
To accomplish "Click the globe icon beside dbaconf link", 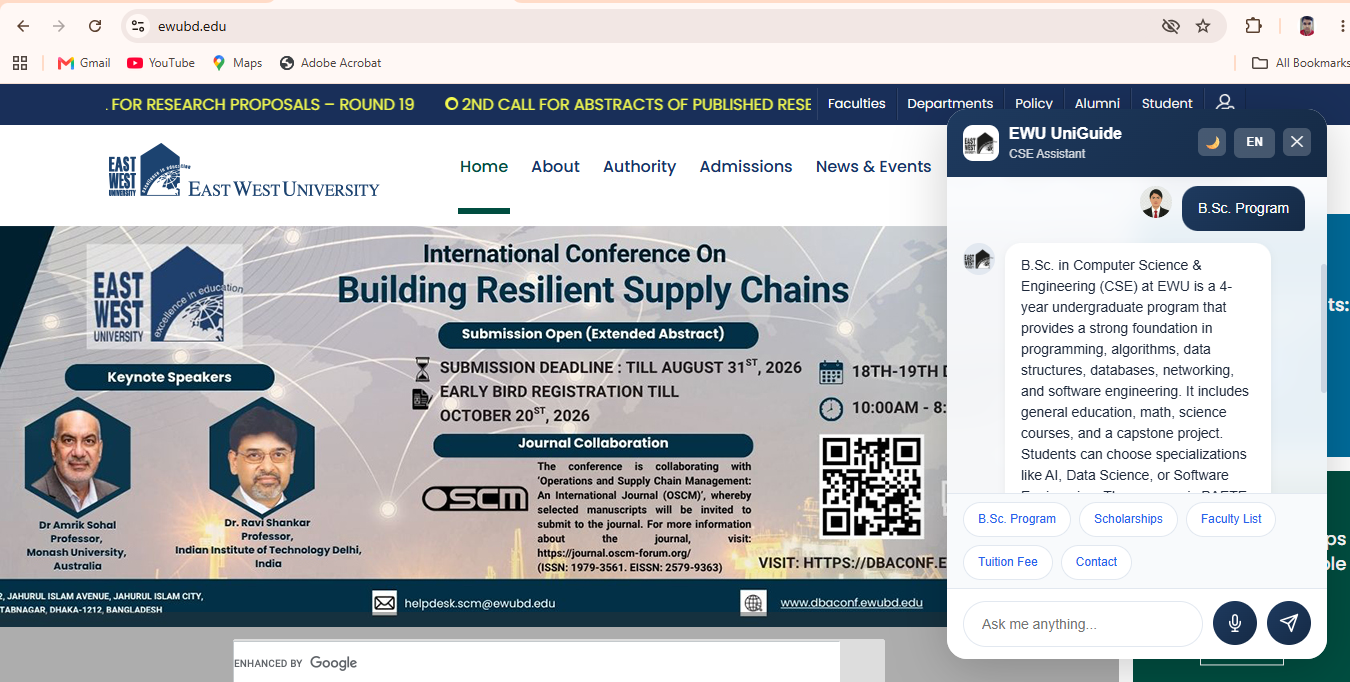I will pyautogui.click(x=754, y=603).
